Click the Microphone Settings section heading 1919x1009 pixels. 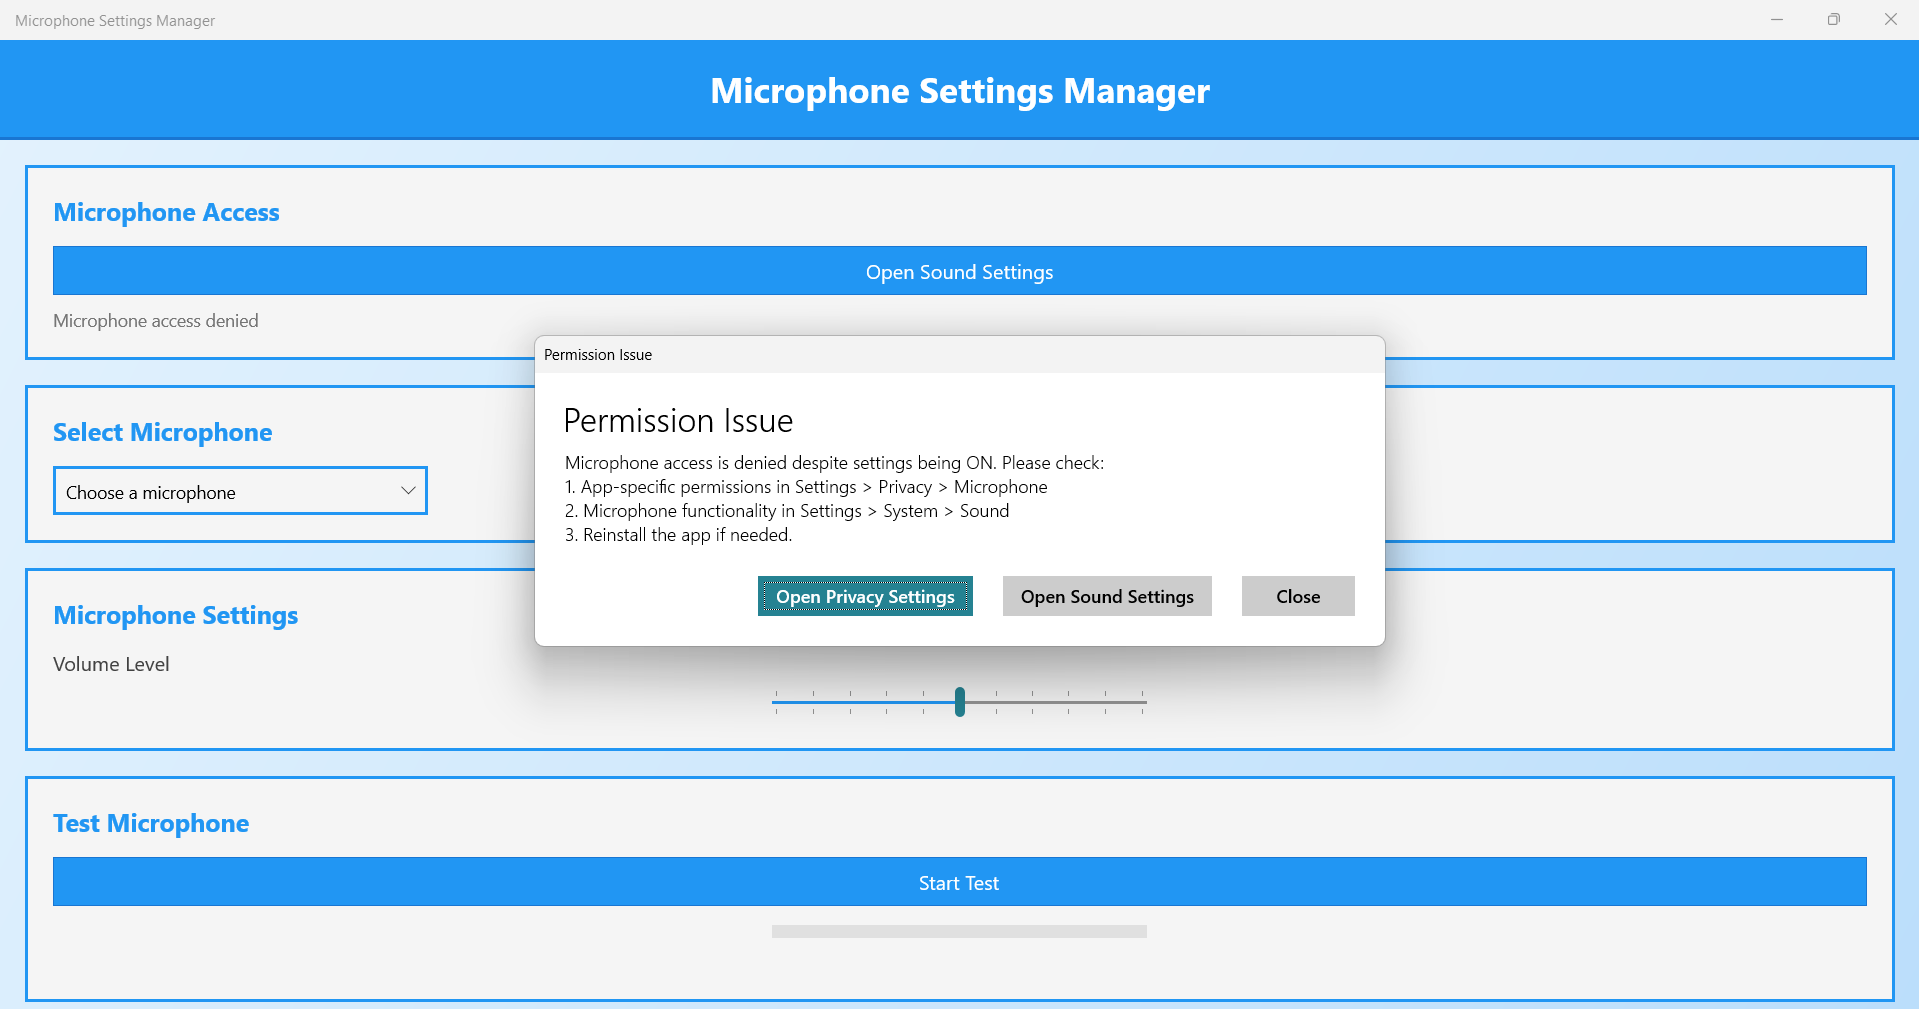point(175,615)
